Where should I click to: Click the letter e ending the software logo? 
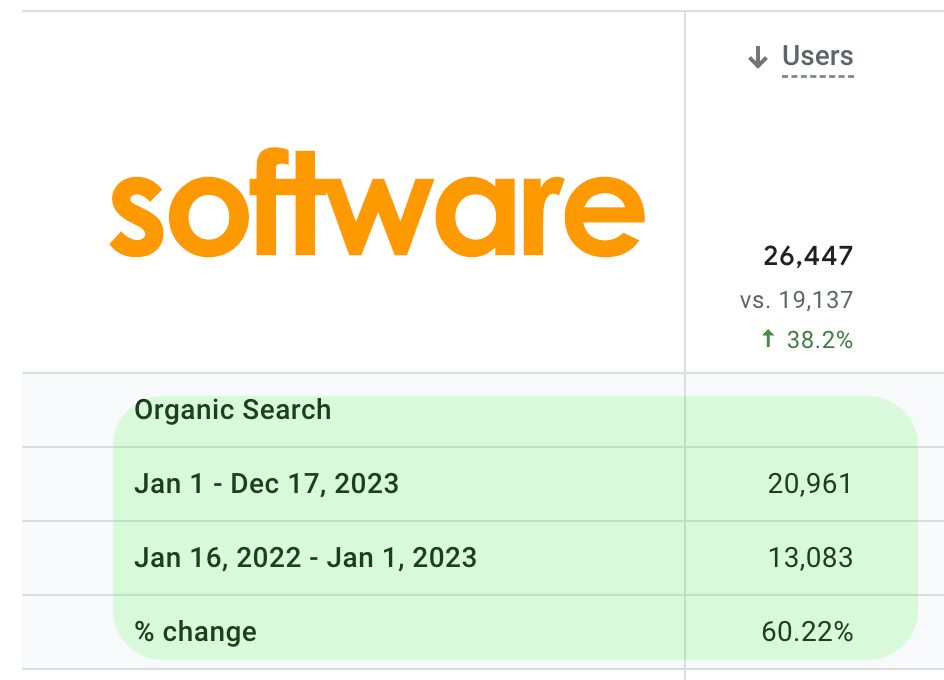(x=604, y=217)
